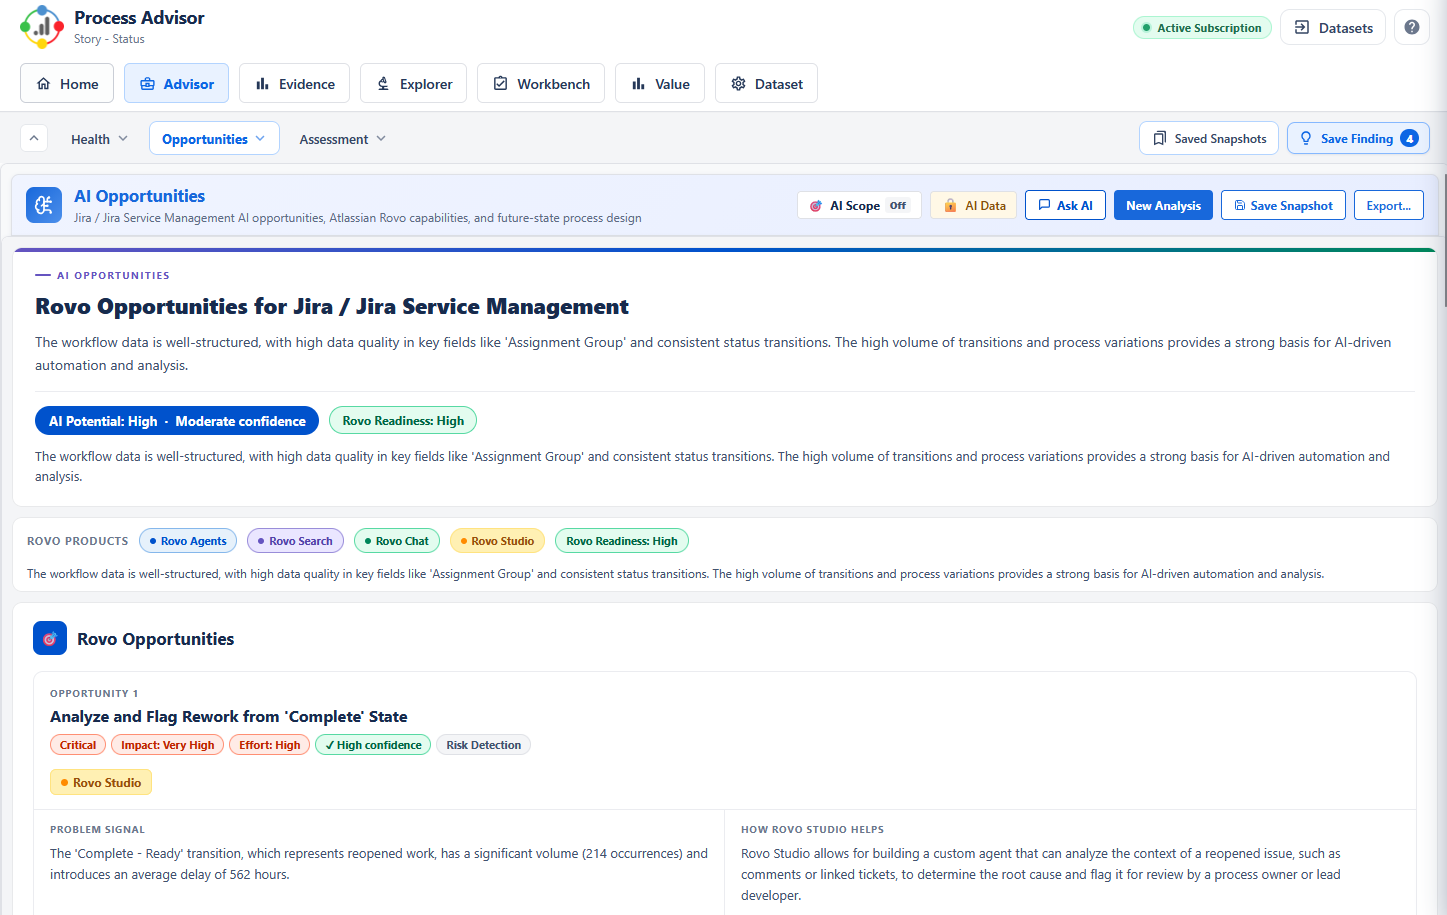Image resolution: width=1447 pixels, height=915 pixels.
Task: Click the 'Story - Status' subtitle
Action: point(109,39)
